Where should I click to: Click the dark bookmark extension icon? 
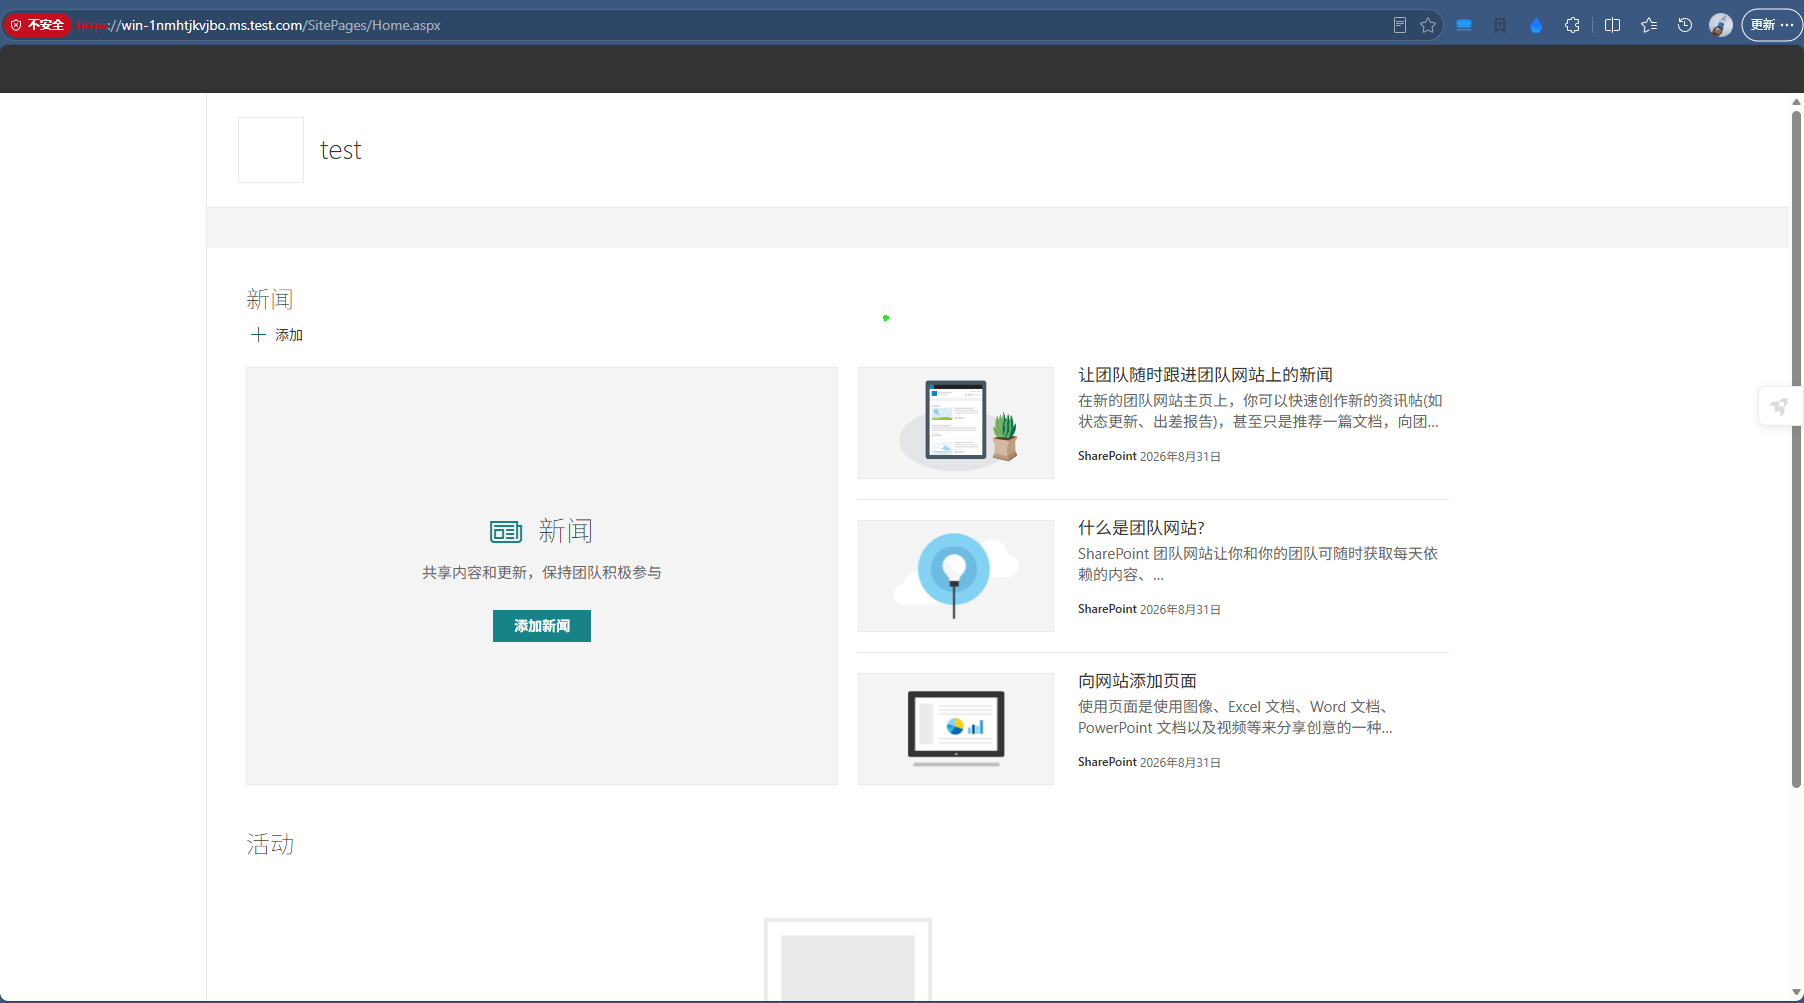[x=1500, y=25]
